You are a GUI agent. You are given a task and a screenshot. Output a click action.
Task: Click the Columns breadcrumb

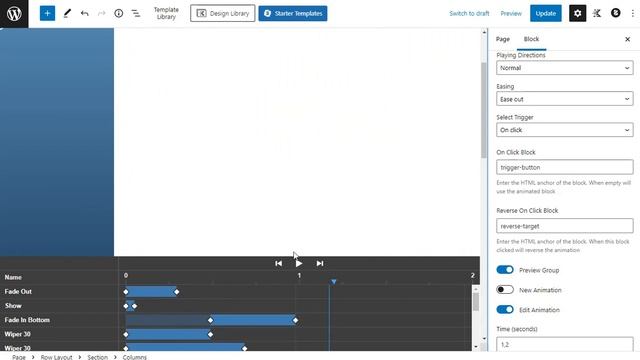click(x=134, y=357)
